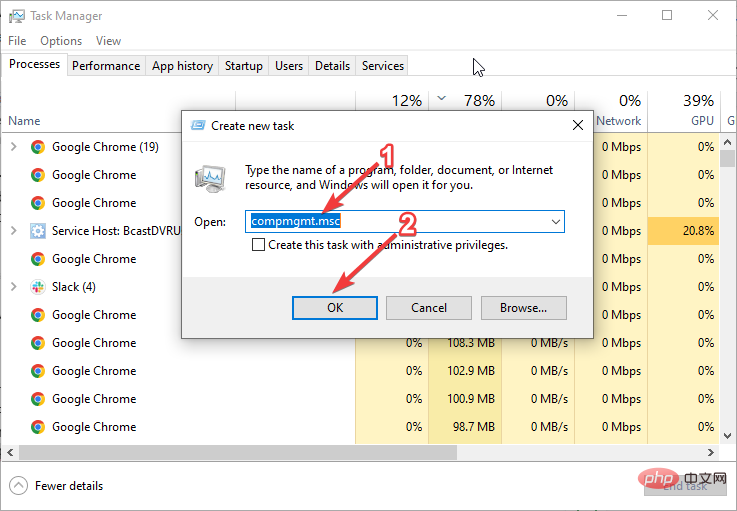
Task: Close the Create new task dialog
Action: tap(578, 125)
